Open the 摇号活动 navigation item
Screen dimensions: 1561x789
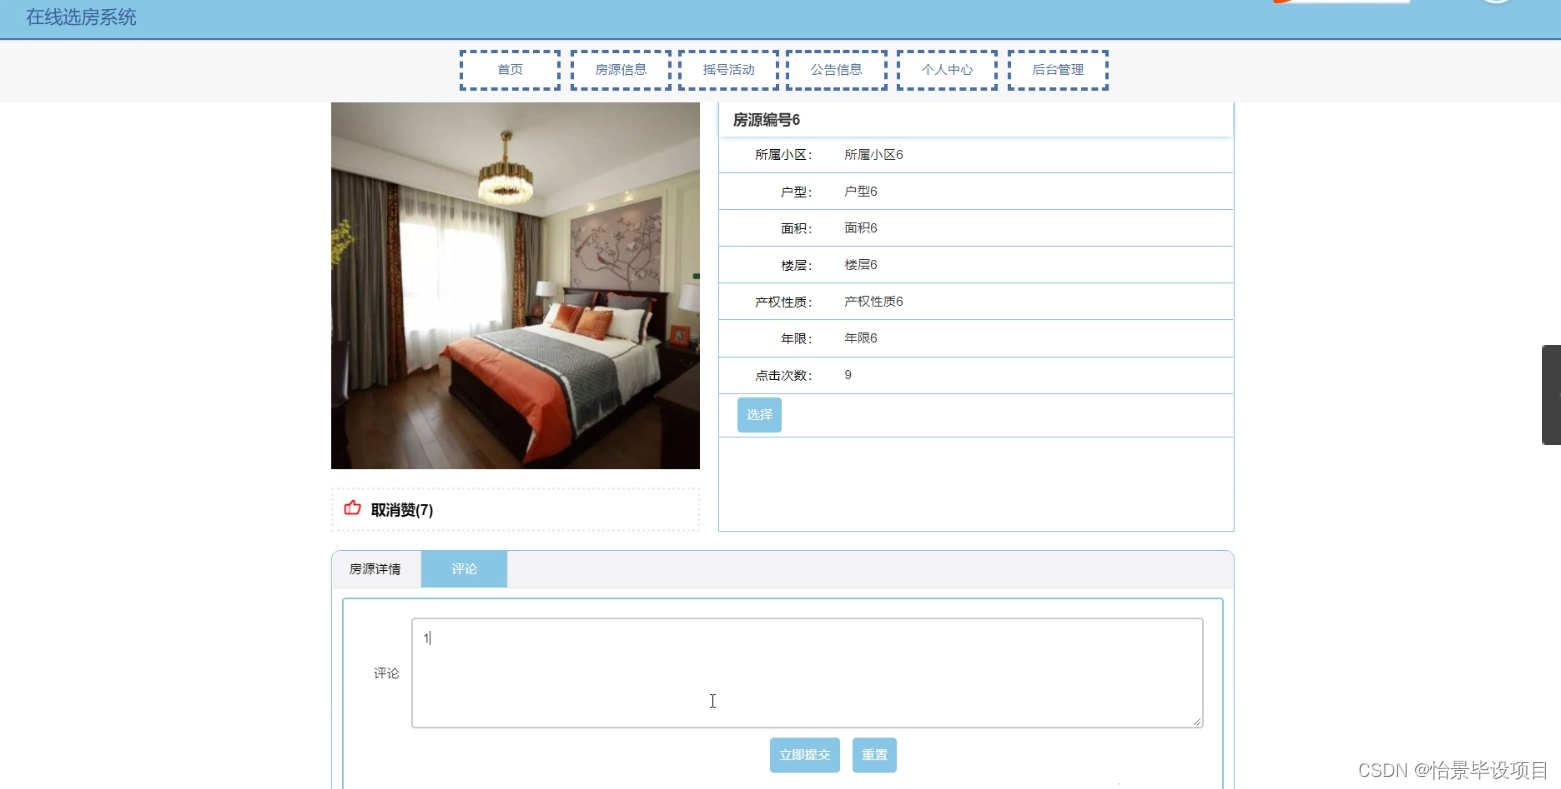coord(728,69)
